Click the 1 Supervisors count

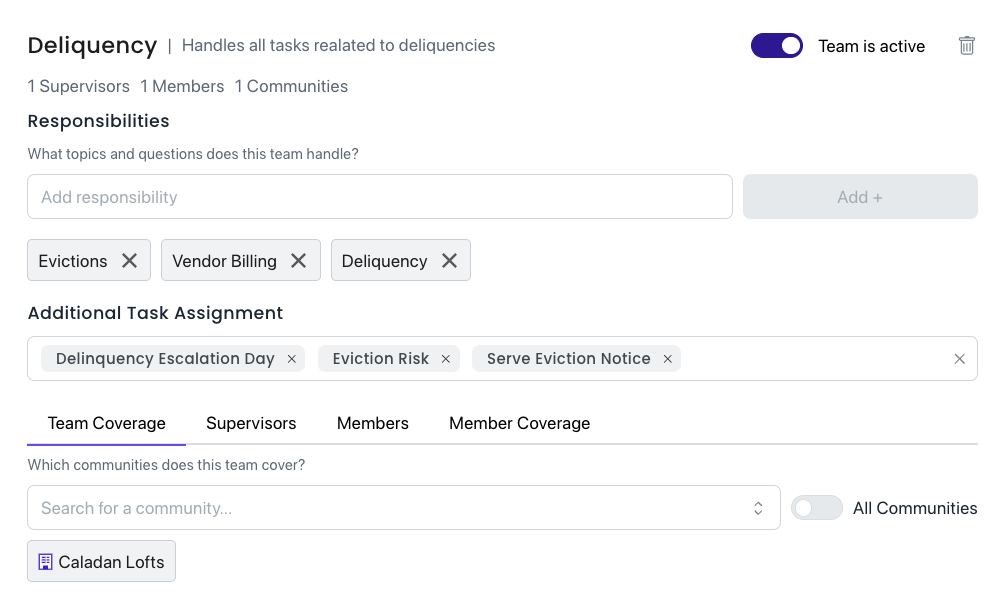coord(78,86)
